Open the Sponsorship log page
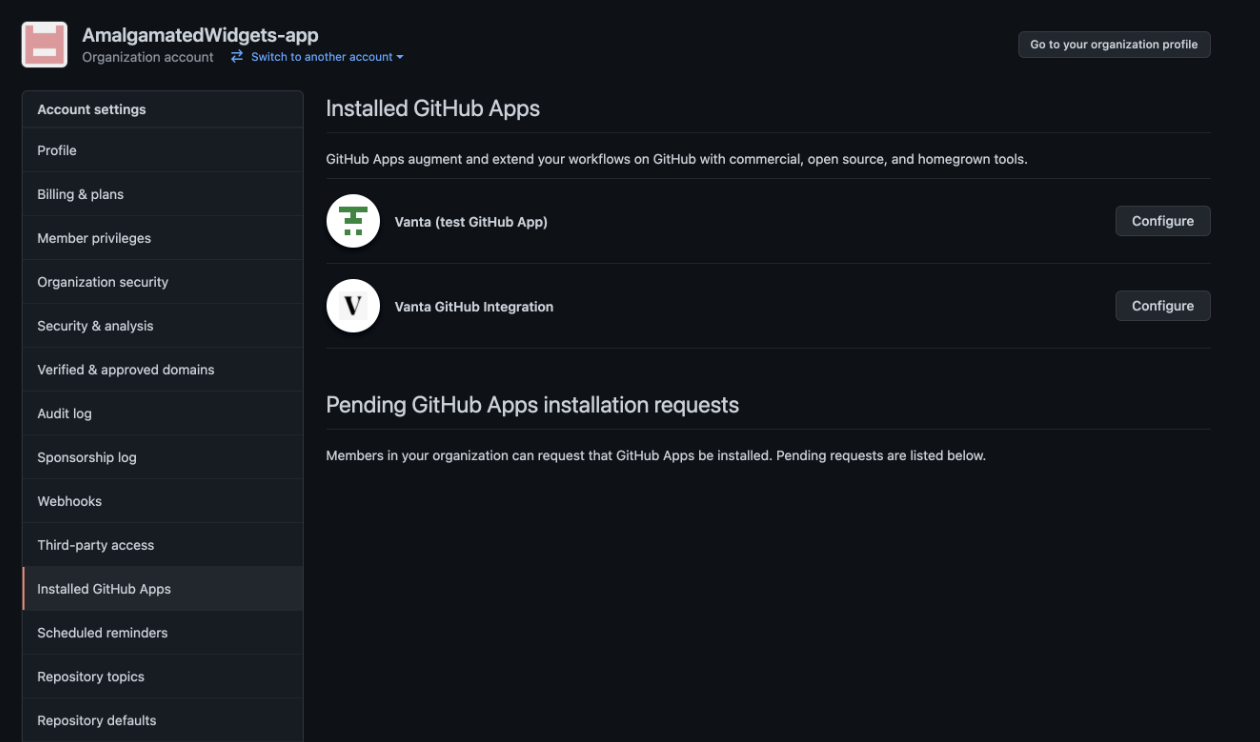This screenshot has height=742, width=1260. (x=162, y=457)
